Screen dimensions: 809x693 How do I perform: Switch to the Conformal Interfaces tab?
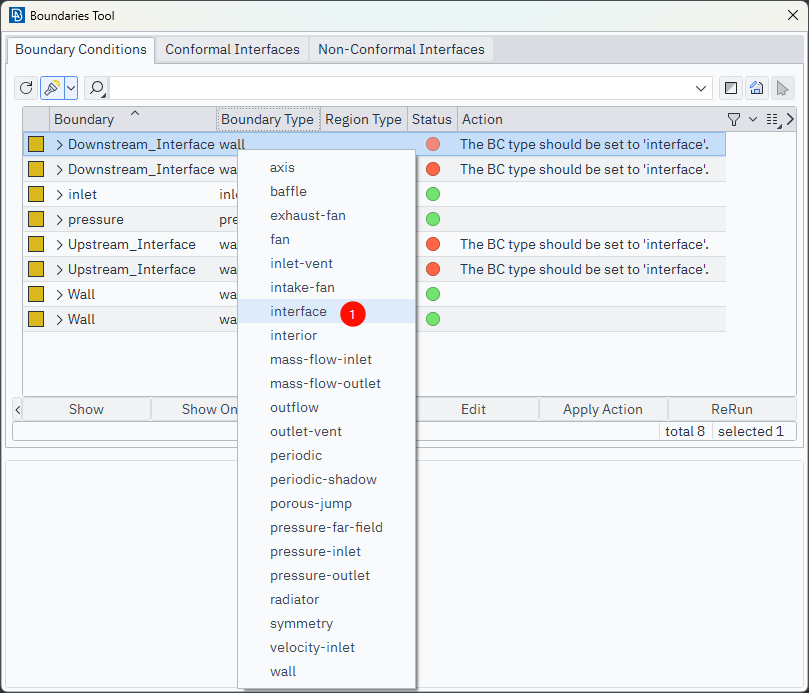(x=232, y=49)
